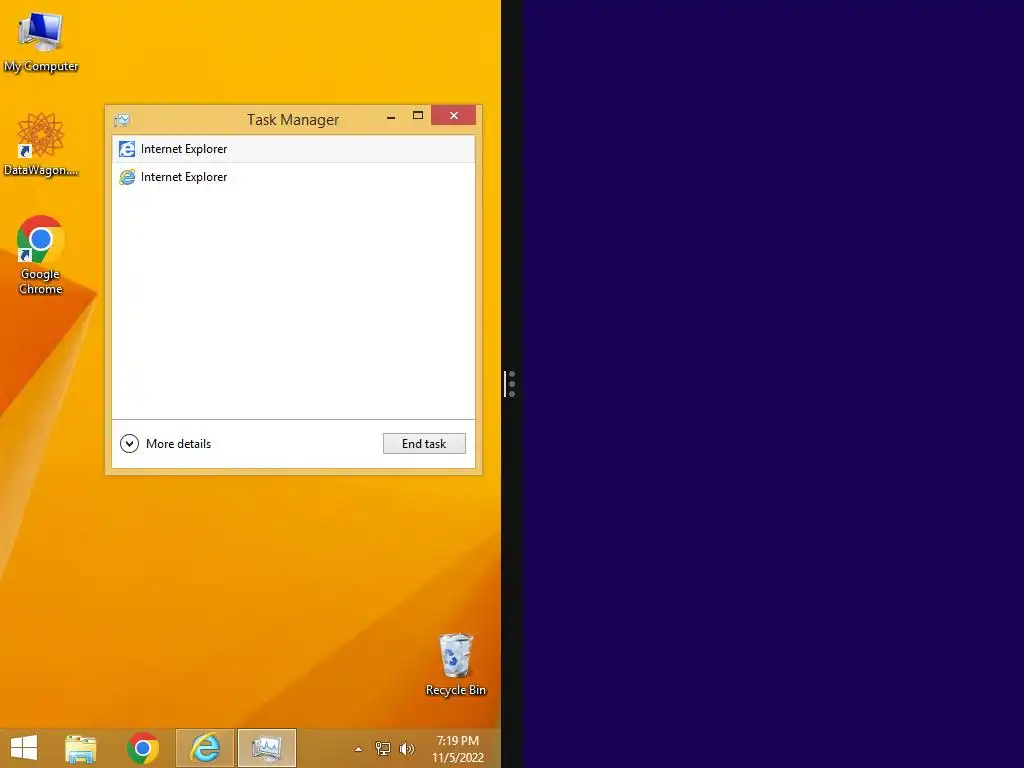1024x768 pixels.
Task: Open volume control tray icon
Action: (x=407, y=749)
